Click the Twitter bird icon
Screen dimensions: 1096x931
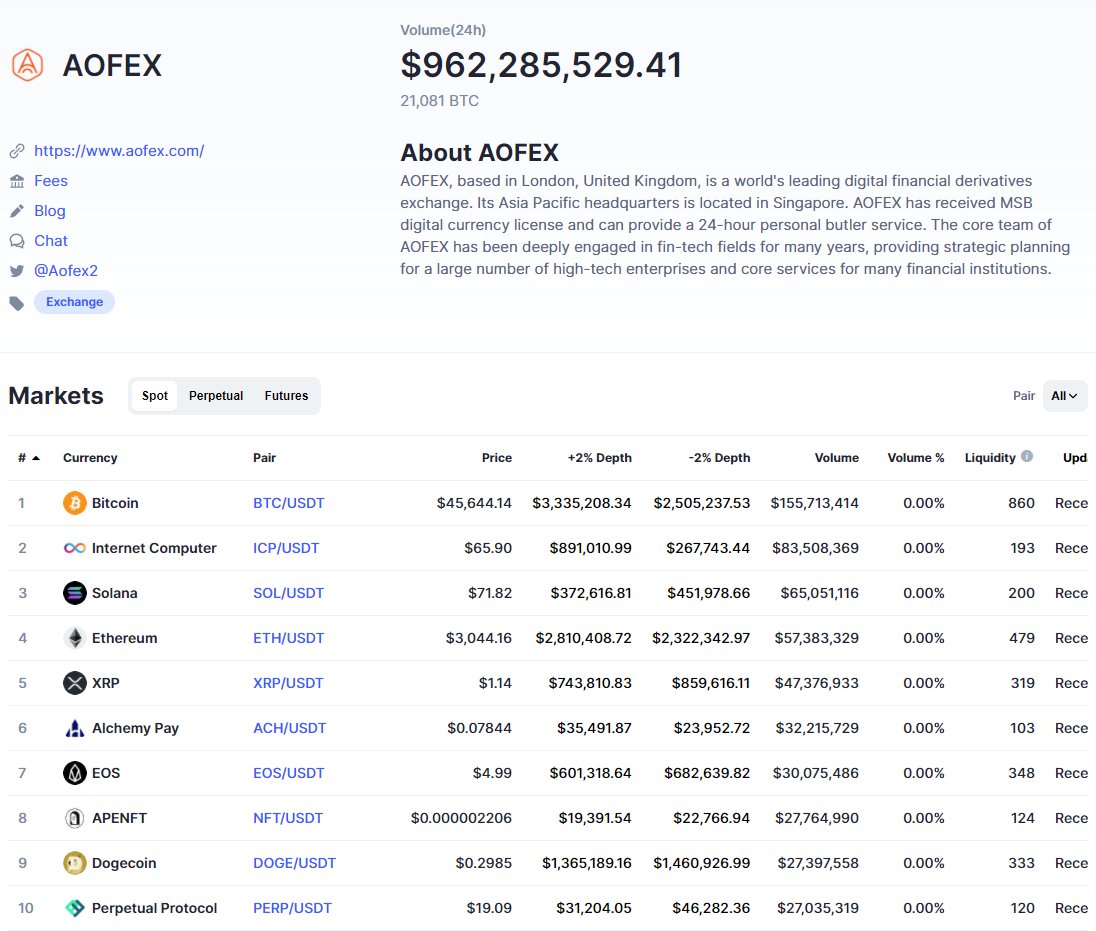click(x=17, y=271)
